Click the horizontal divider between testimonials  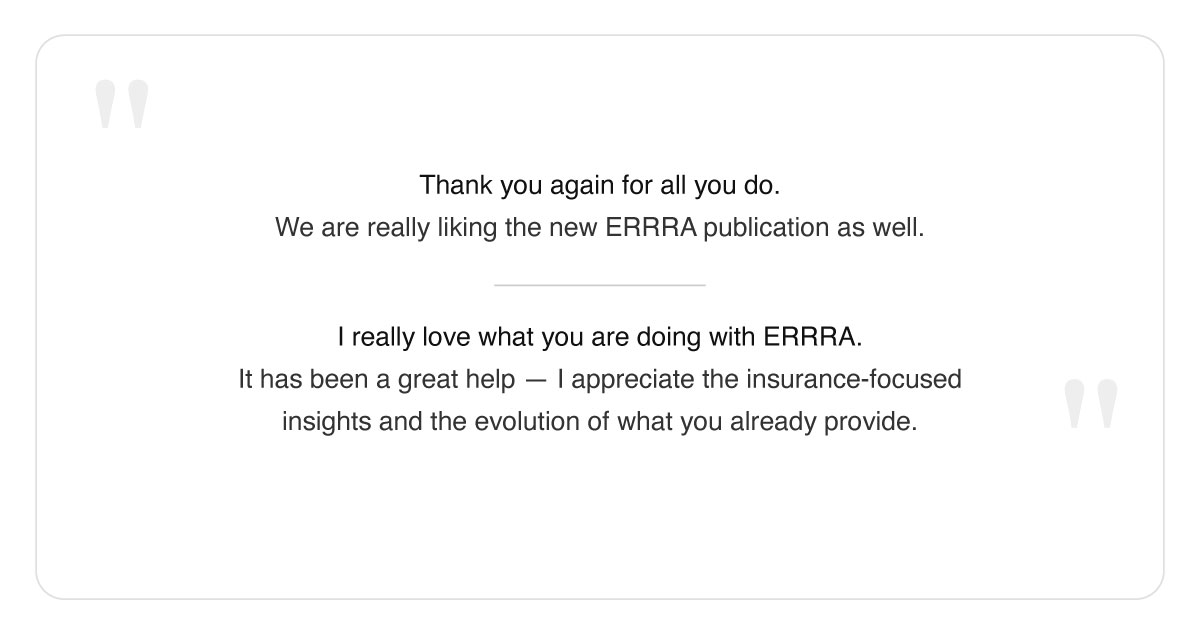point(600,285)
